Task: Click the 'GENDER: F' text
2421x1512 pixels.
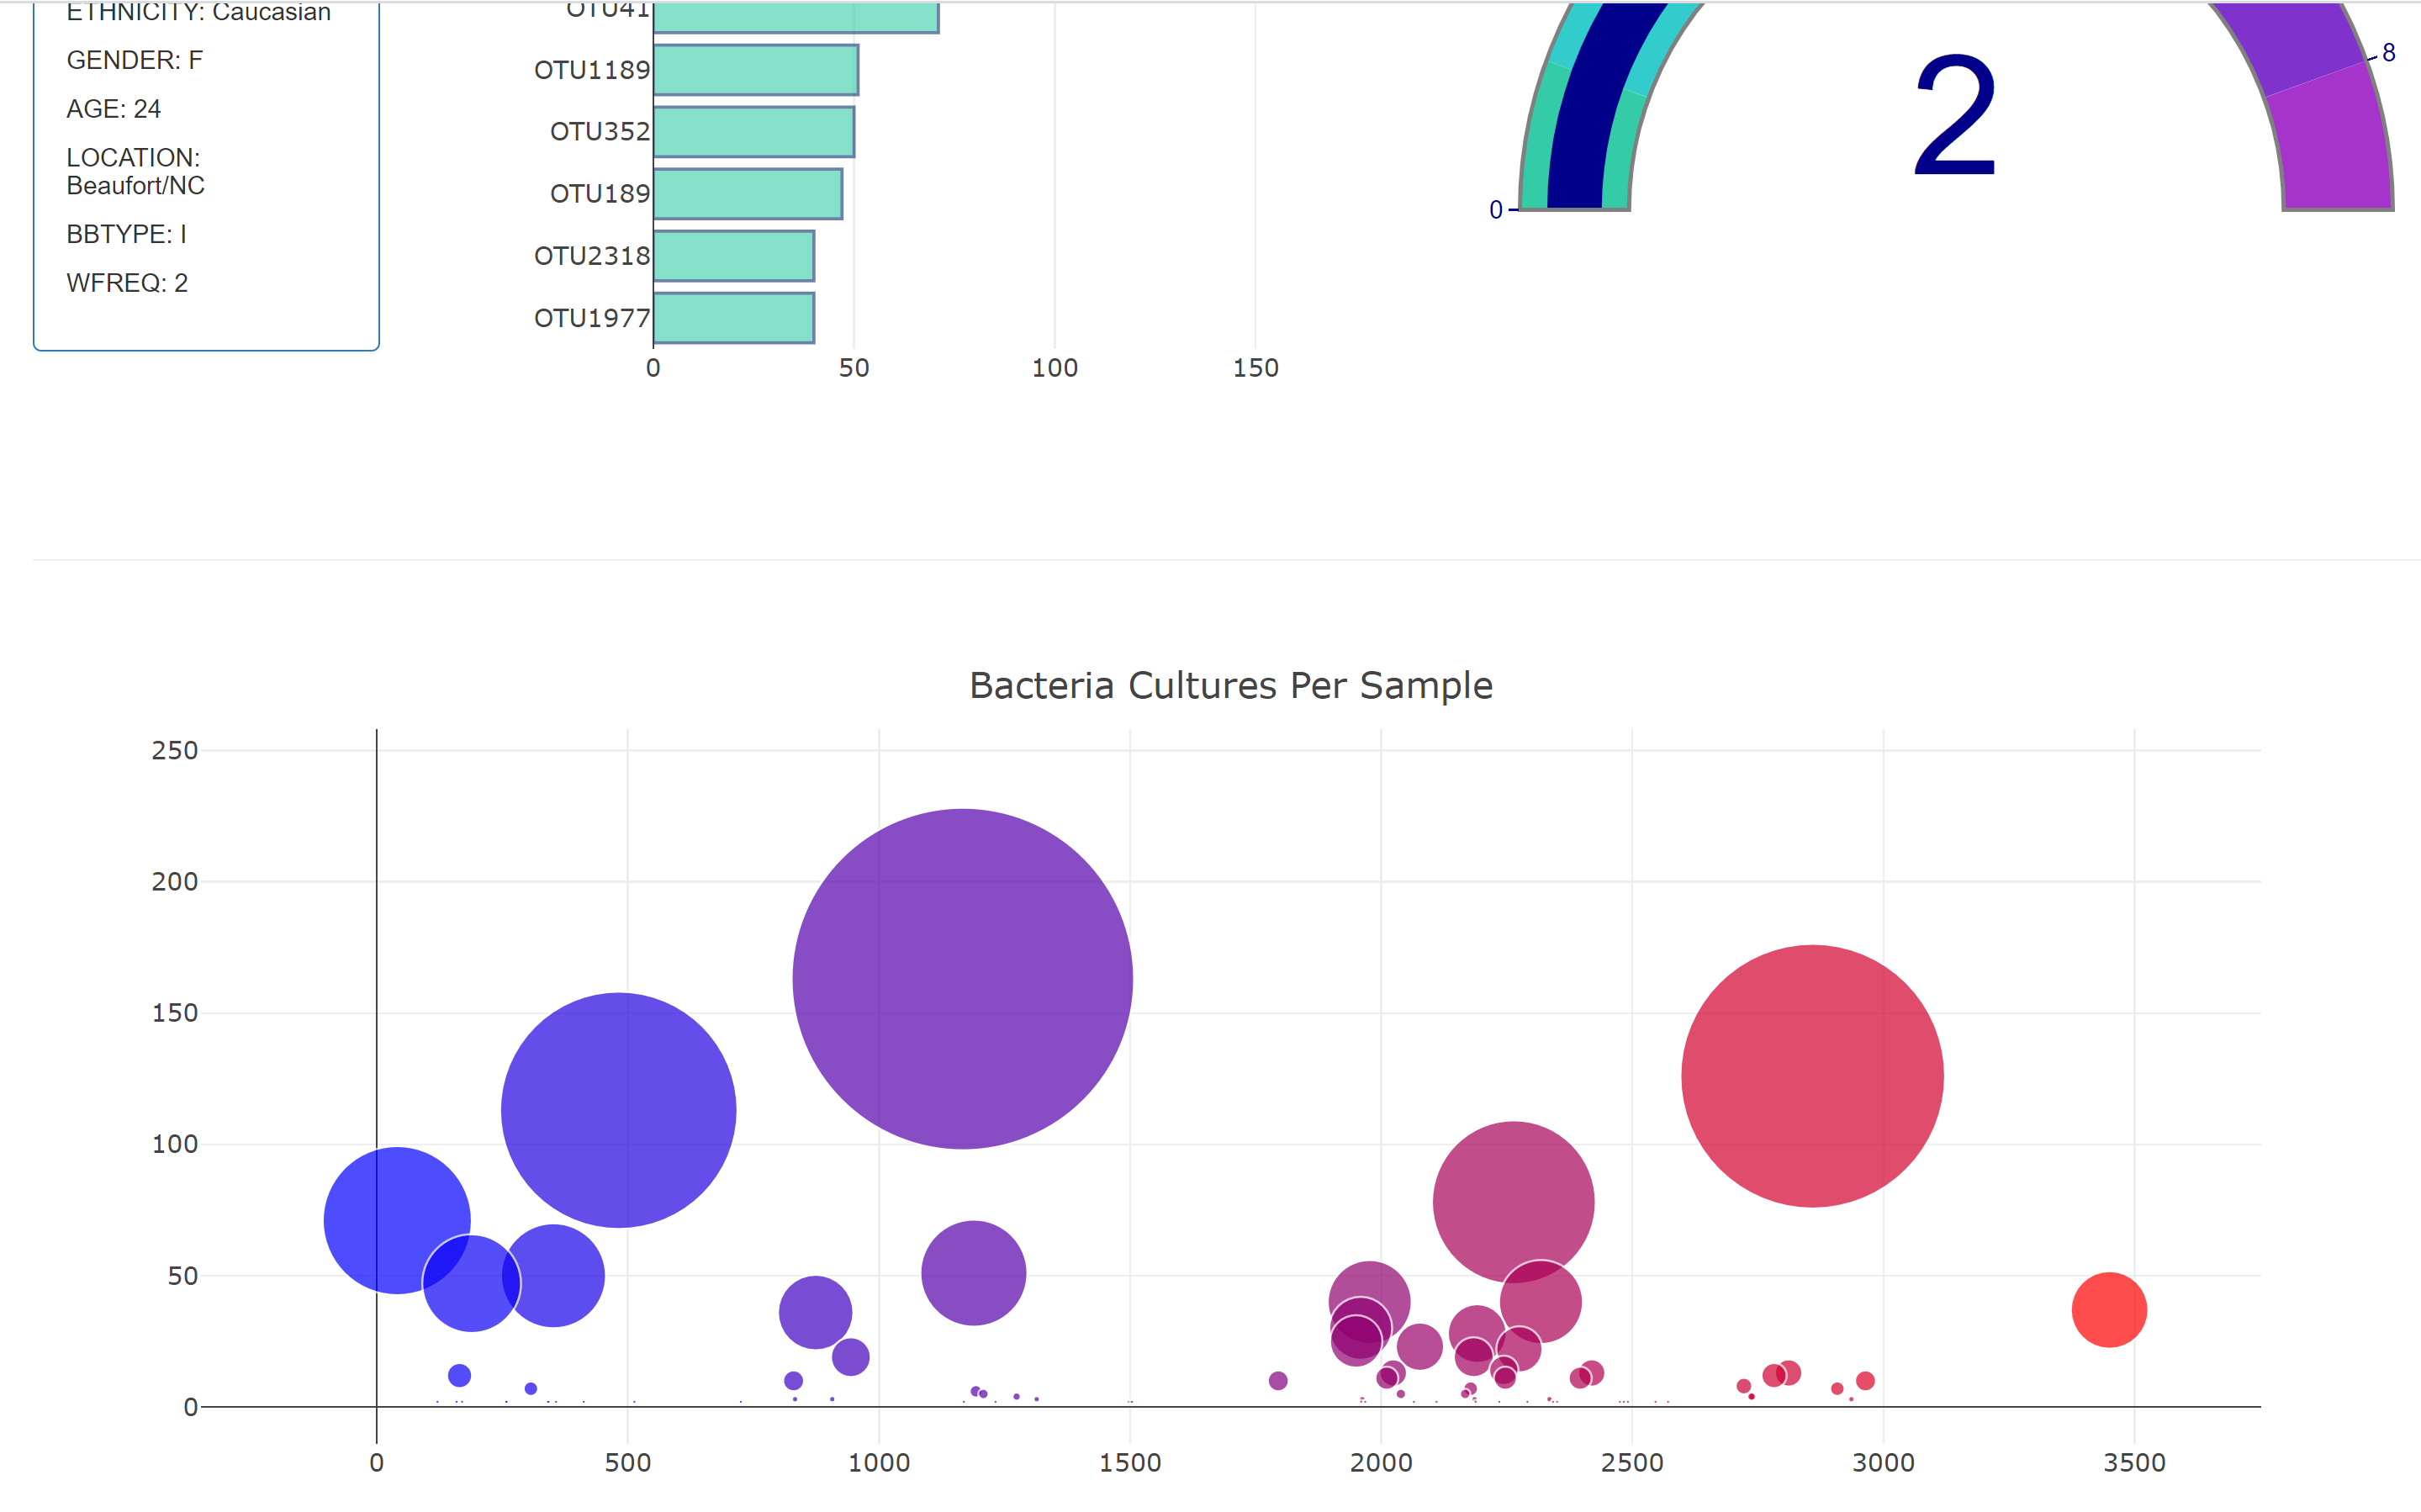Action: [134, 60]
